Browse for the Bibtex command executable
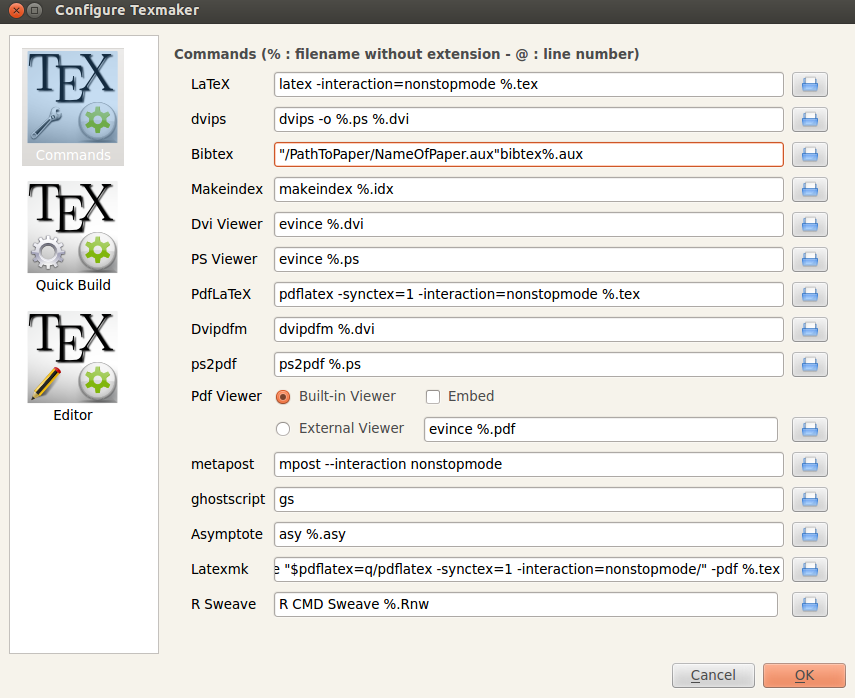This screenshot has height=698, width=855. coord(810,154)
